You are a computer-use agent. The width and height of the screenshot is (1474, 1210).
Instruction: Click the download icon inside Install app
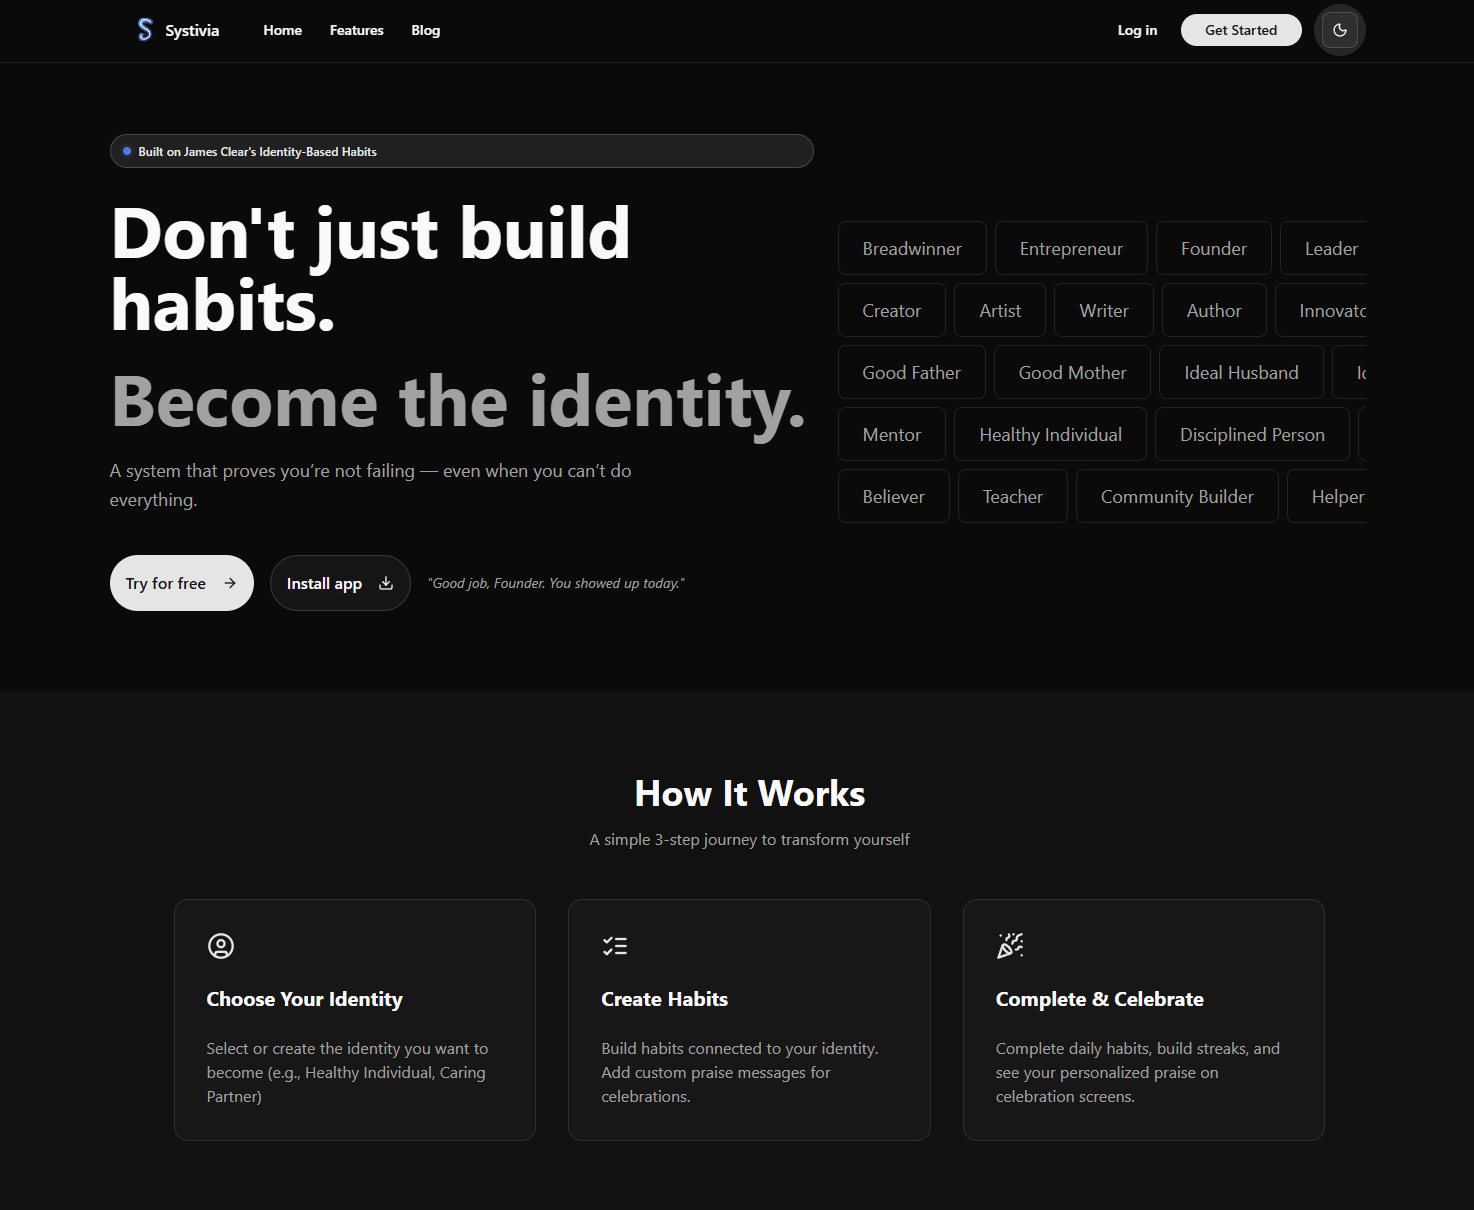click(385, 583)
